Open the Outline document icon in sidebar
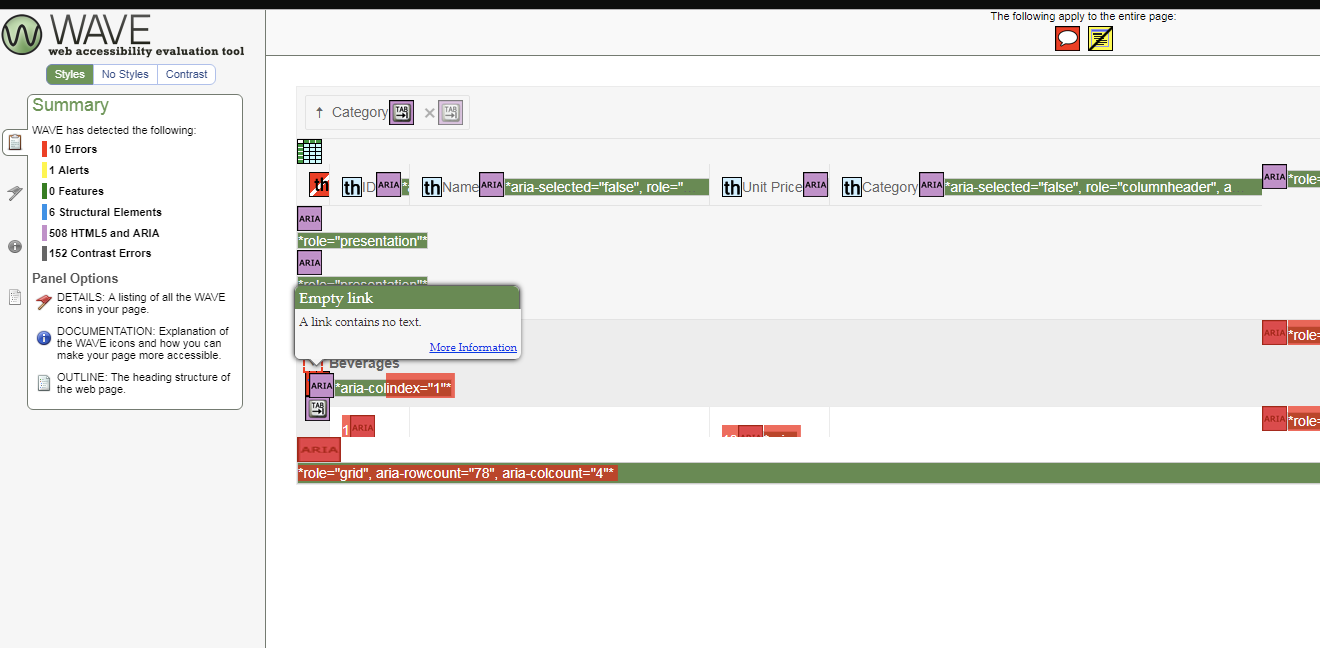Viewport: 1320px width, 648px height. [14, 296]
